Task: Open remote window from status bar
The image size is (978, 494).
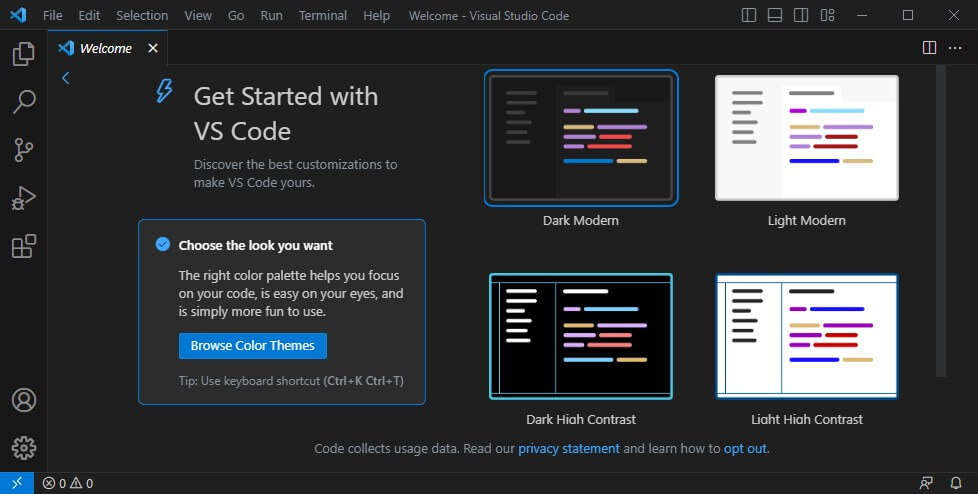Action: tap(17, 483)
